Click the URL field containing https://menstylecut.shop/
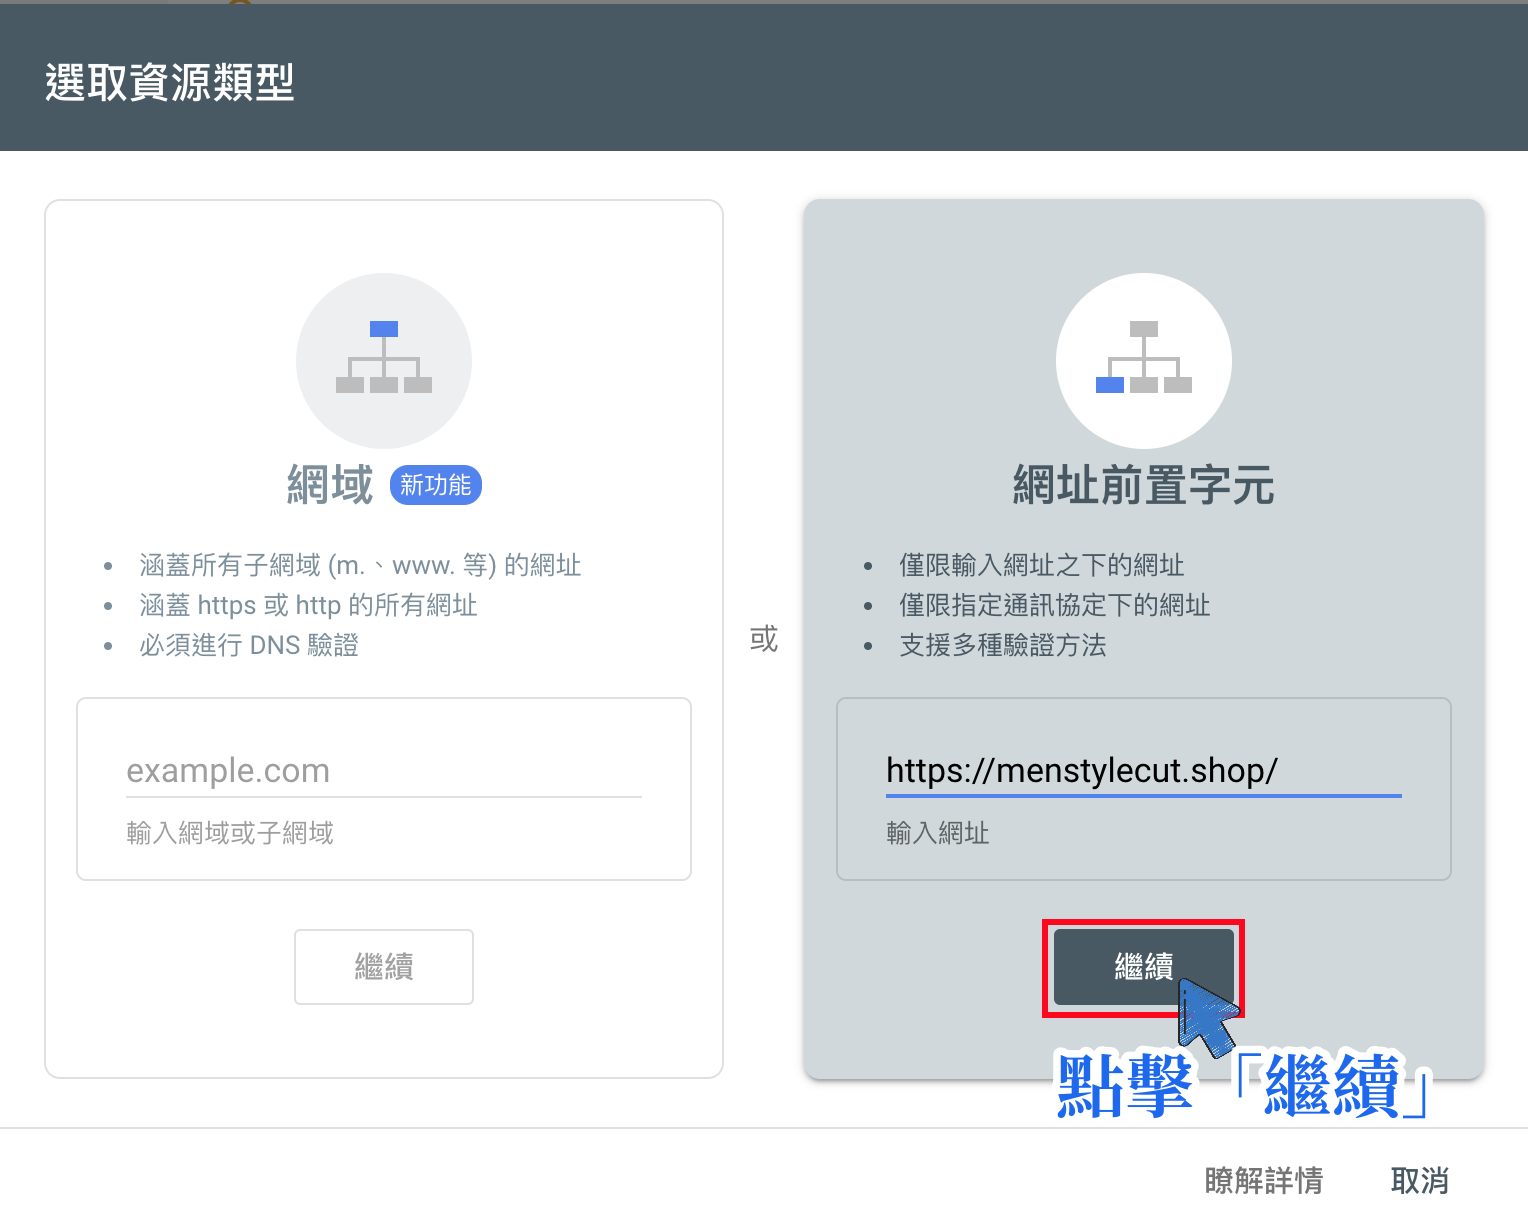 pyautogui.click(x=1144, y=771)
